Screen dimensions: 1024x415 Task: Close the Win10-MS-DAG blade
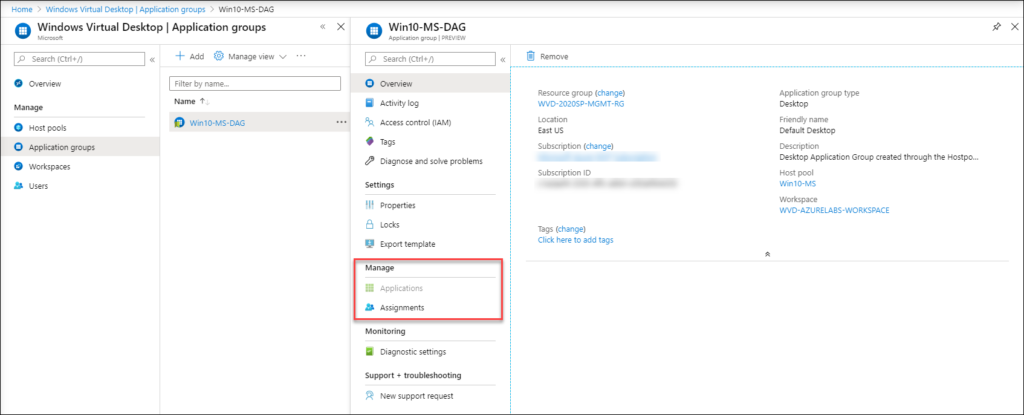1014,27
